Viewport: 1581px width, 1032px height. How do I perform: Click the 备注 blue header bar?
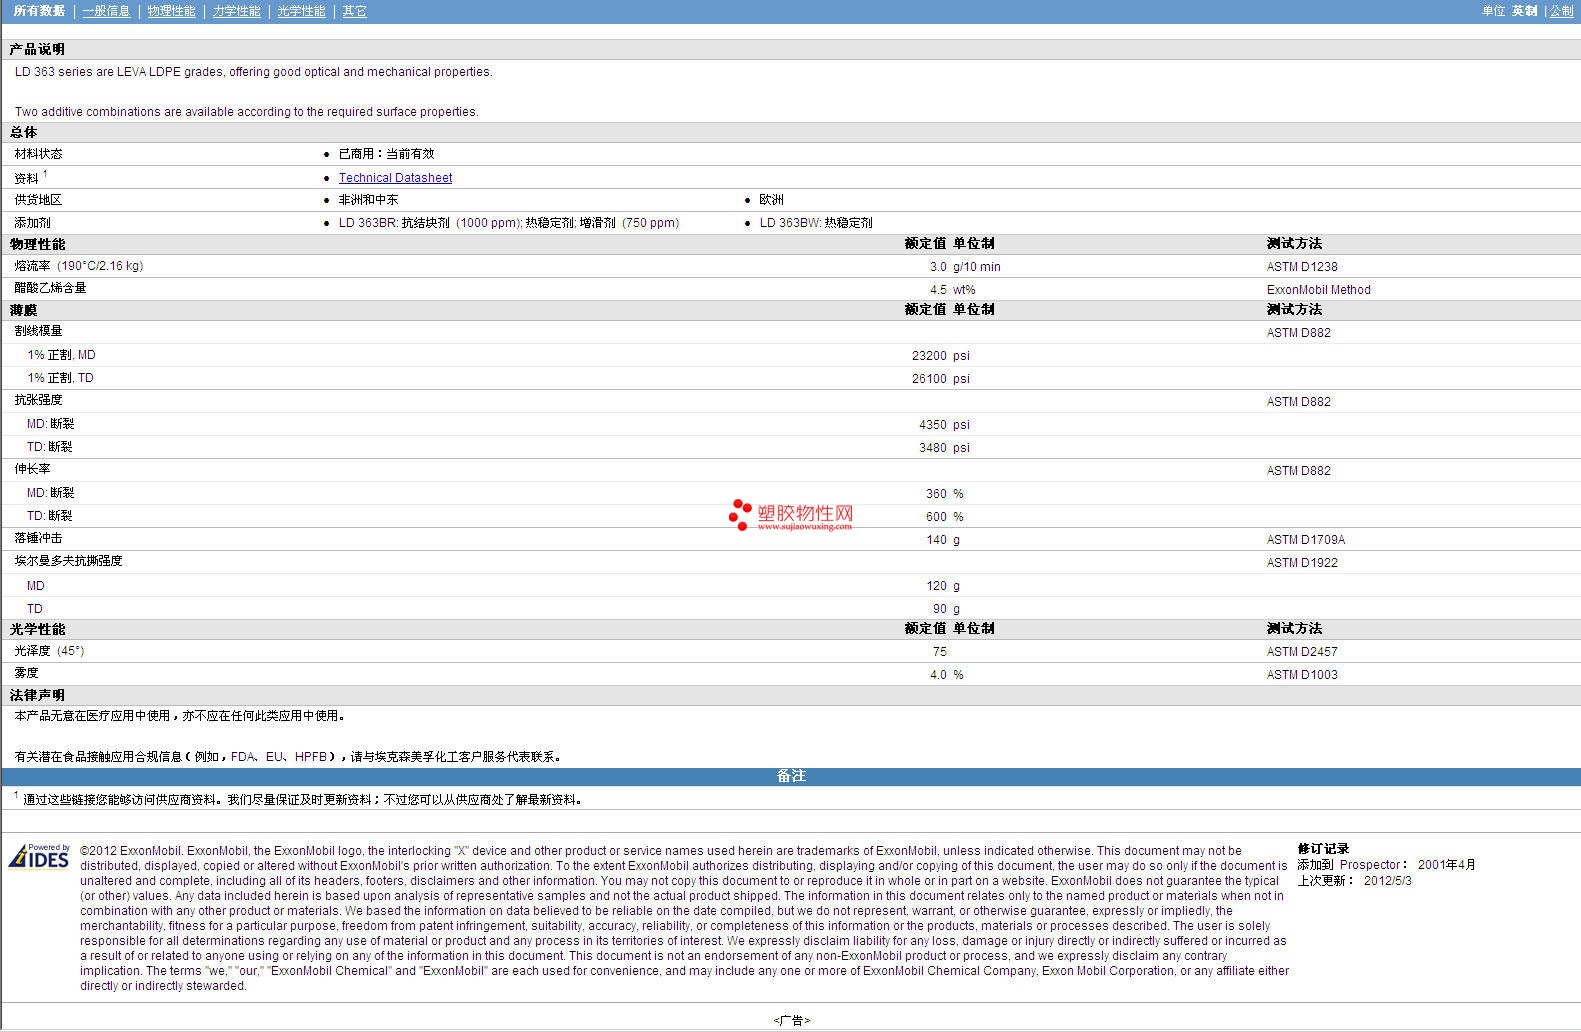(x=790, y=776)
